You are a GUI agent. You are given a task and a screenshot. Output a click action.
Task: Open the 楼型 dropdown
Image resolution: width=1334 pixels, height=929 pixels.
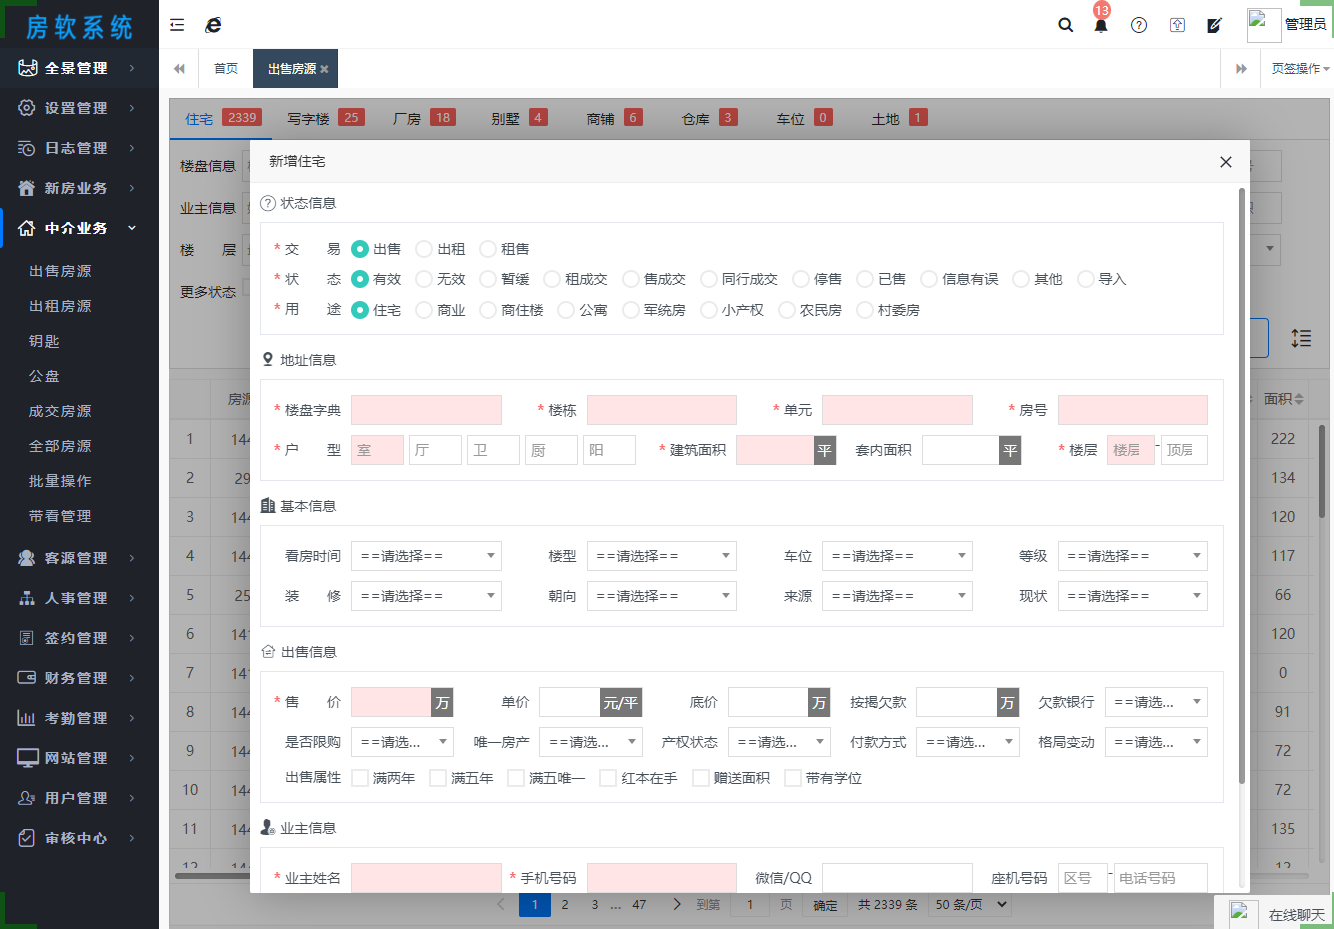(662, 556)
